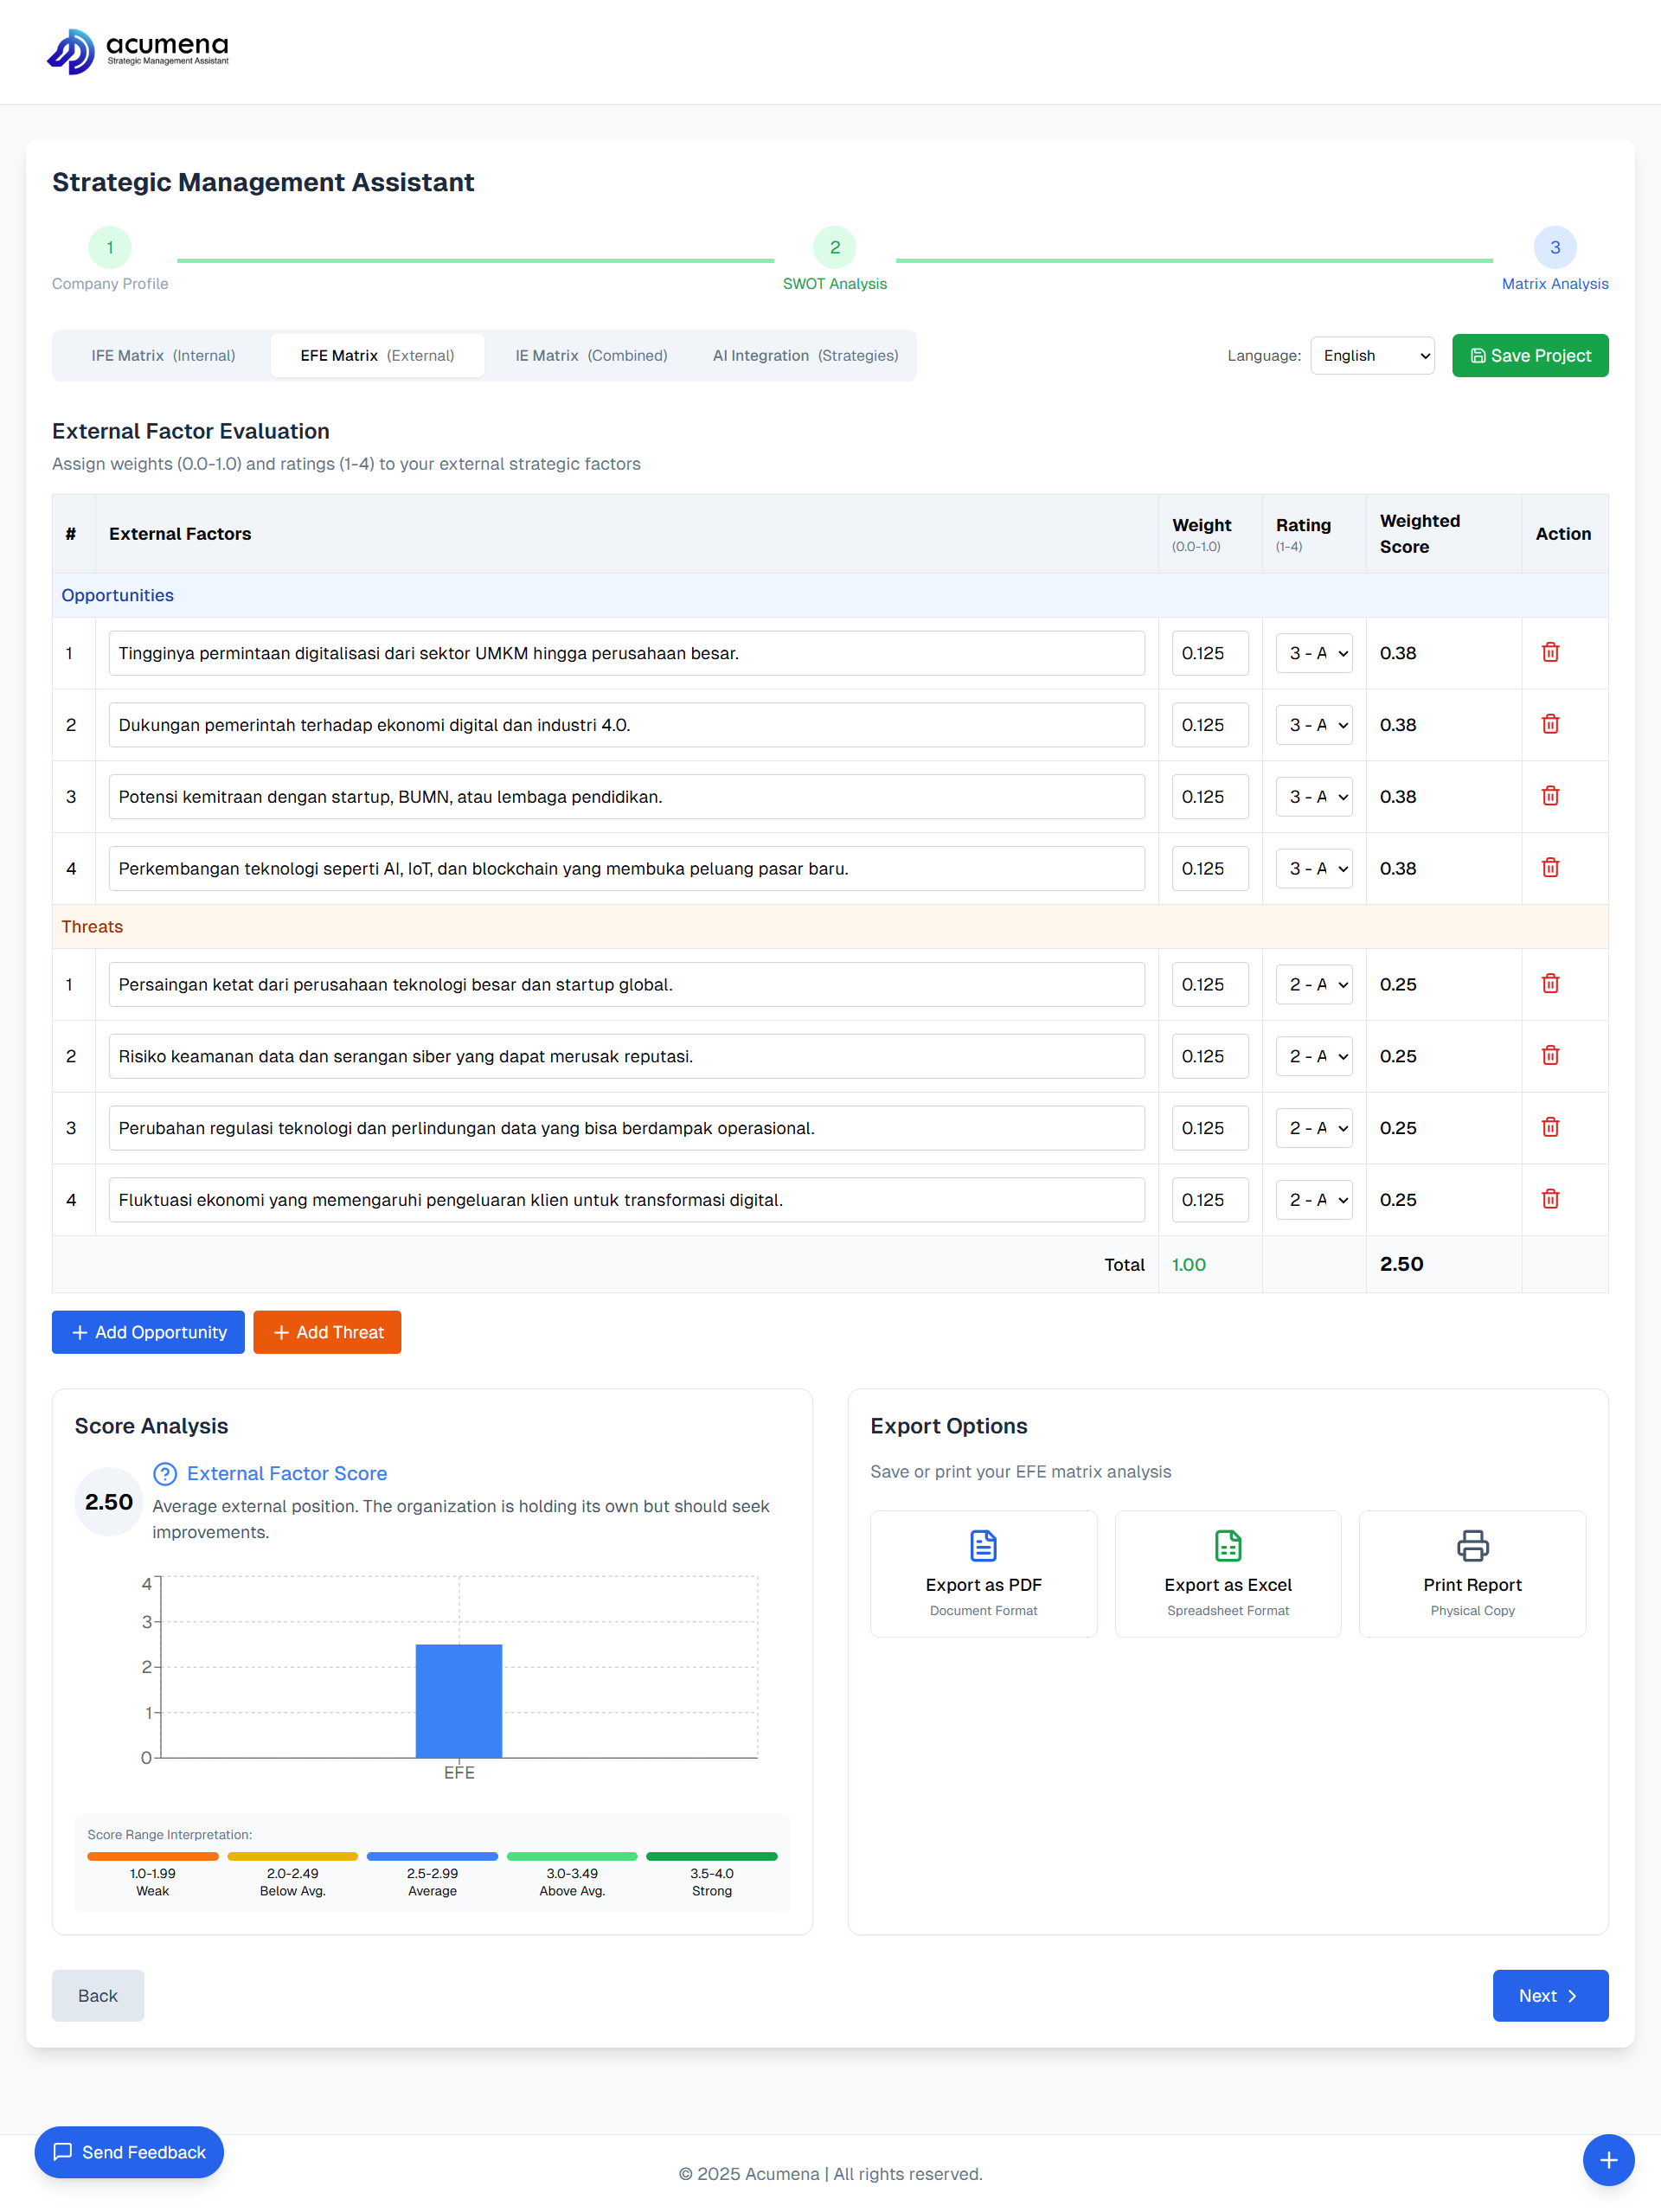Remove the fourth threat using trash icon

click(1550, 1199)
